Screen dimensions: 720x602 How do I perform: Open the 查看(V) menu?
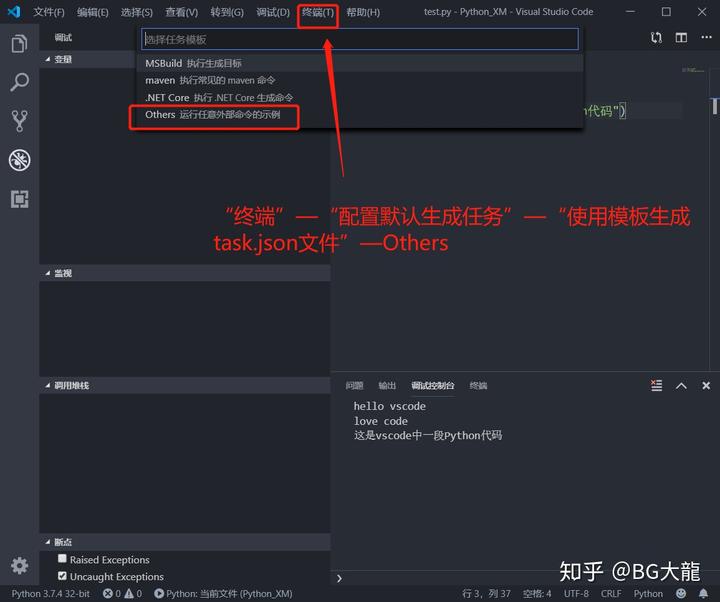[181, 12]
